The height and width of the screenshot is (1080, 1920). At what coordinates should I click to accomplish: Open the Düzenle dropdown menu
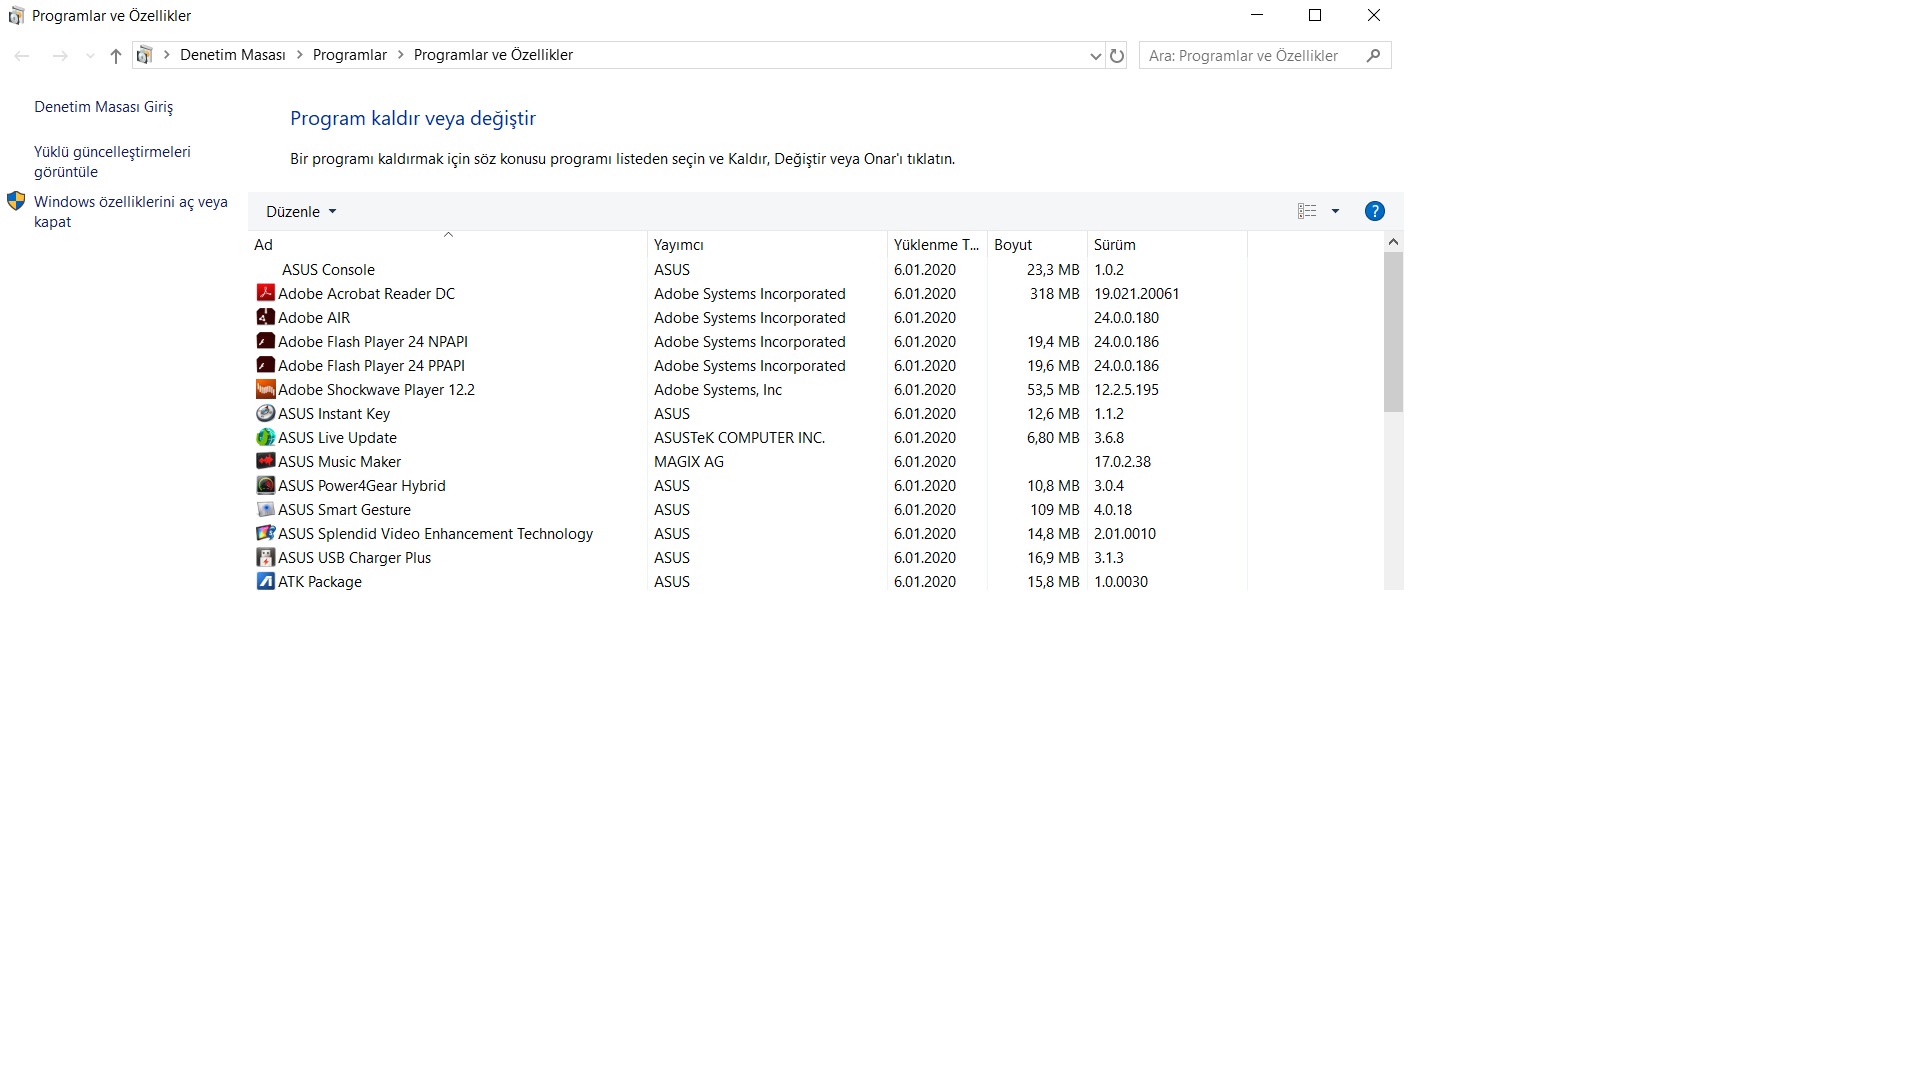coord(300,212)
